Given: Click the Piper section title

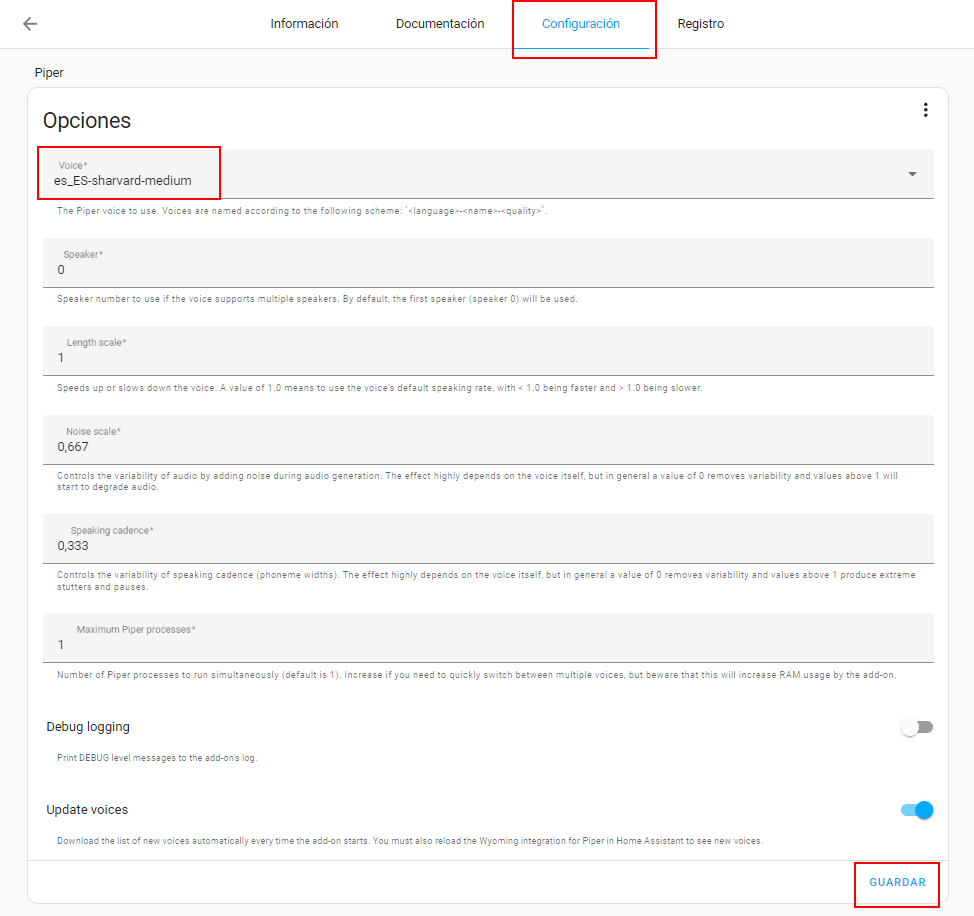Looking at the screenshot, I should pos(49,73).
